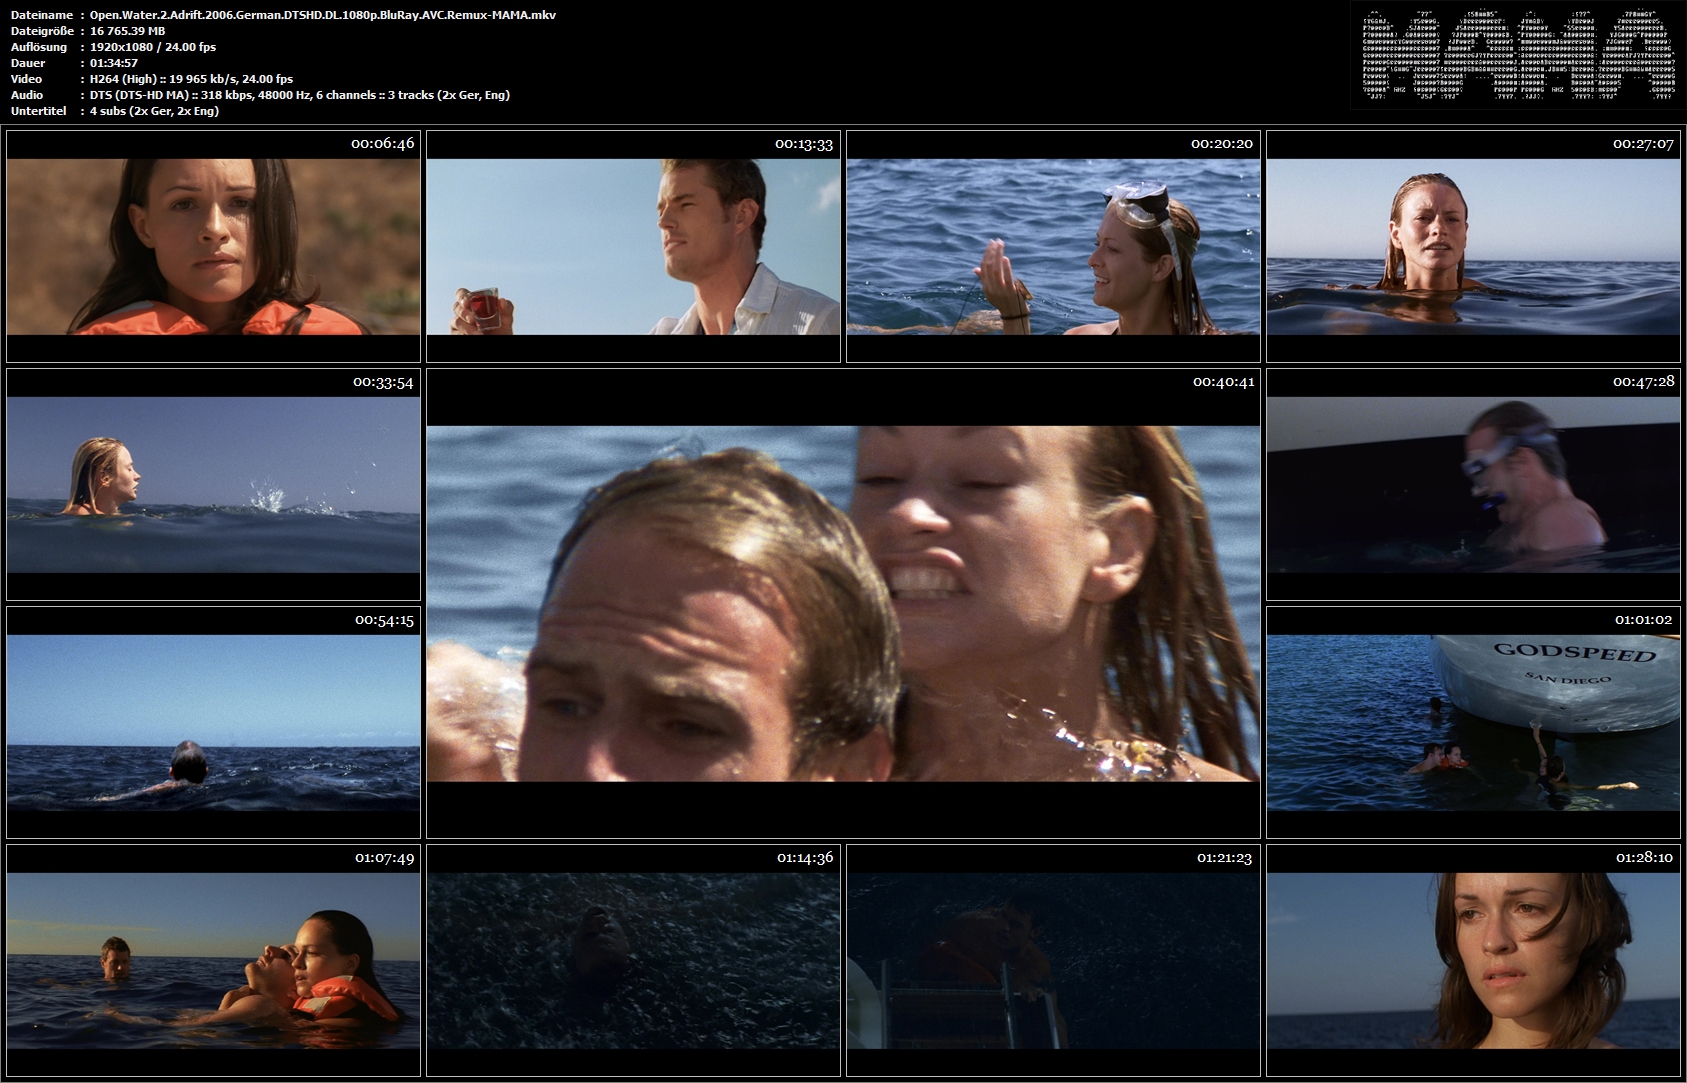Click the frame stamped 01:07:49

(213, 960)
